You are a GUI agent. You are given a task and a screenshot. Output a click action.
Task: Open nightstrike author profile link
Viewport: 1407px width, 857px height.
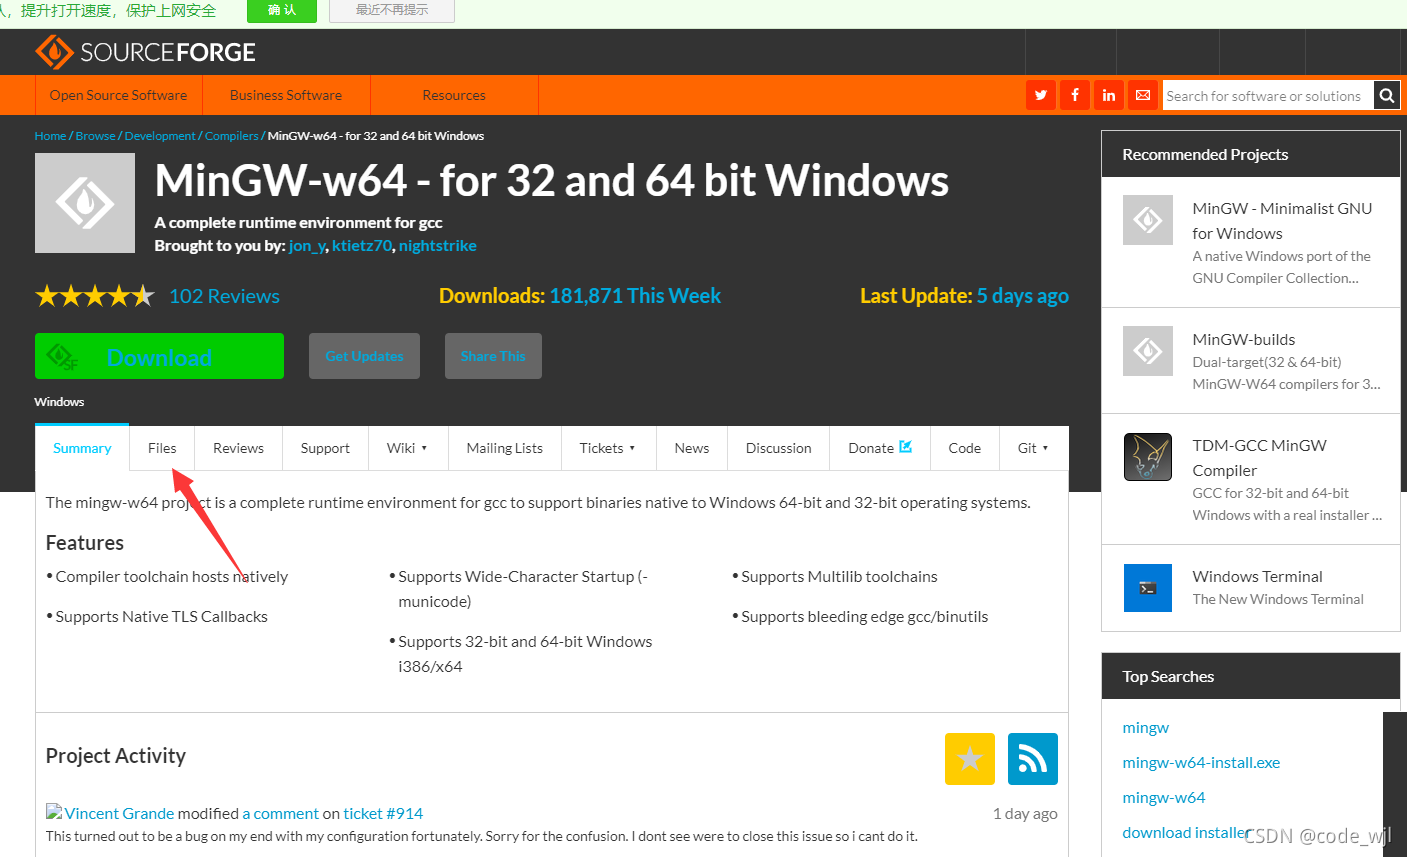(438, 246)
